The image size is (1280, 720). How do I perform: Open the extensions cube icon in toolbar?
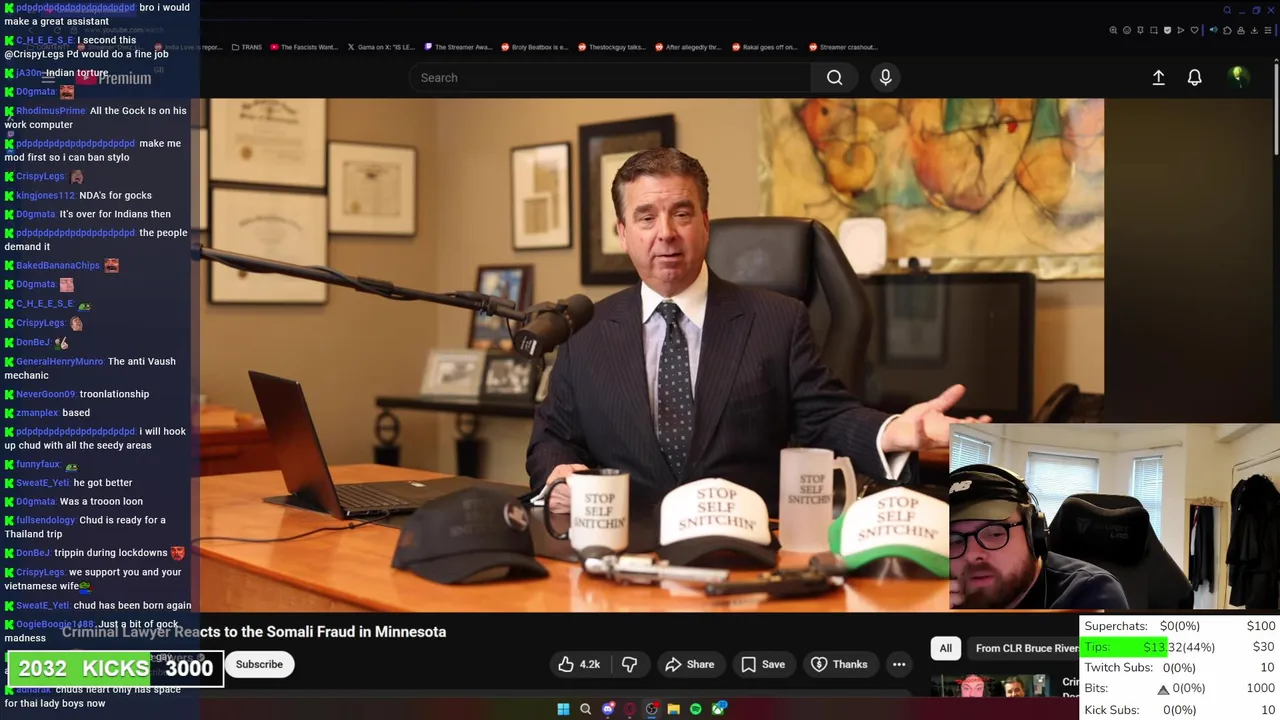point(1227,30)
